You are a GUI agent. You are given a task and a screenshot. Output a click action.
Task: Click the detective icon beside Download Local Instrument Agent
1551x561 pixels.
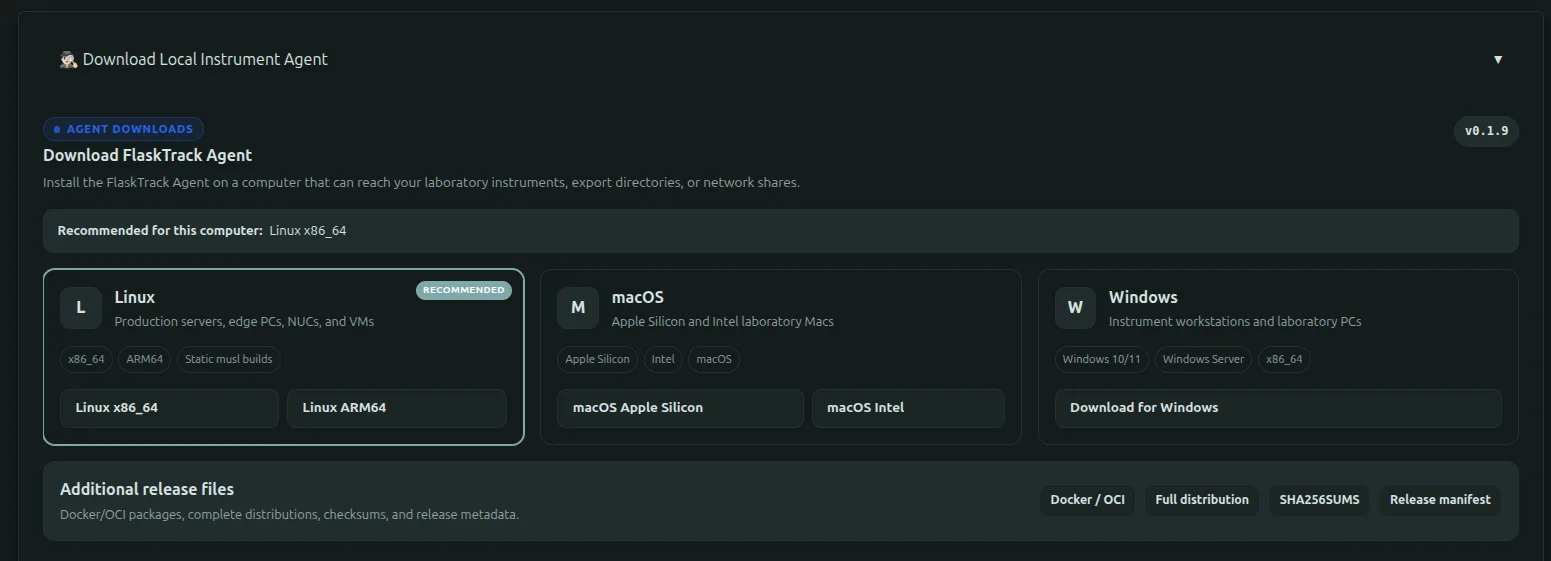[x=69, y=60]
